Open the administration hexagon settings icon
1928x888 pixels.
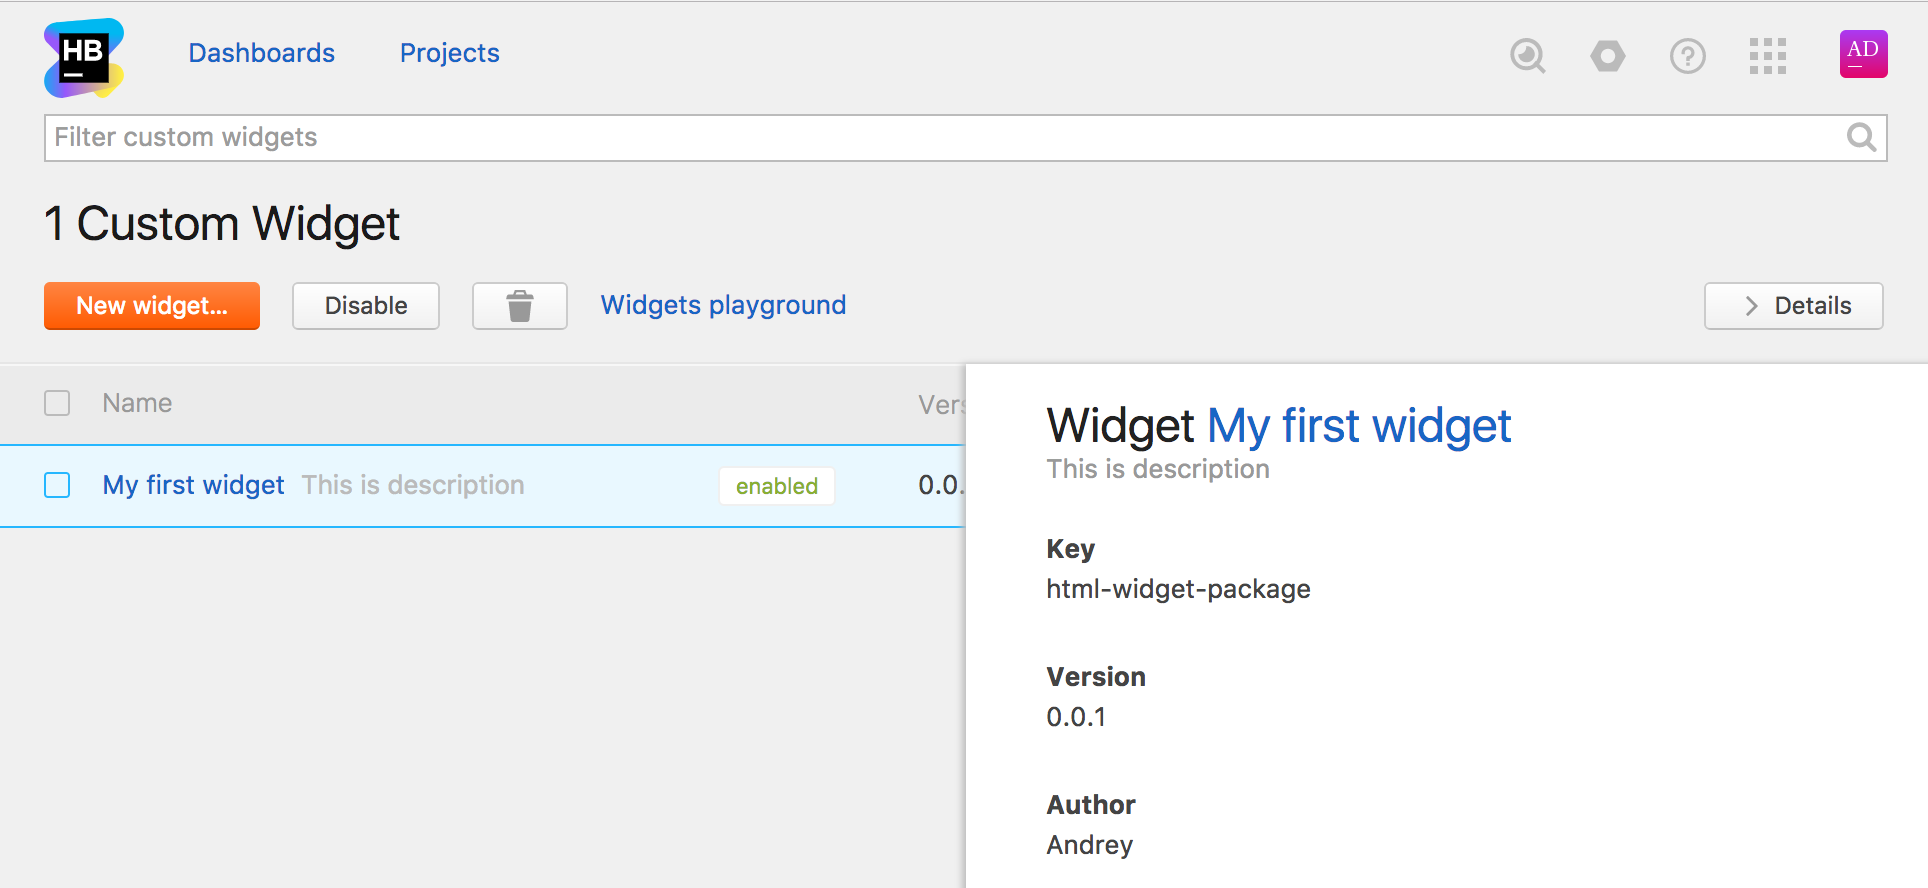1608,56
